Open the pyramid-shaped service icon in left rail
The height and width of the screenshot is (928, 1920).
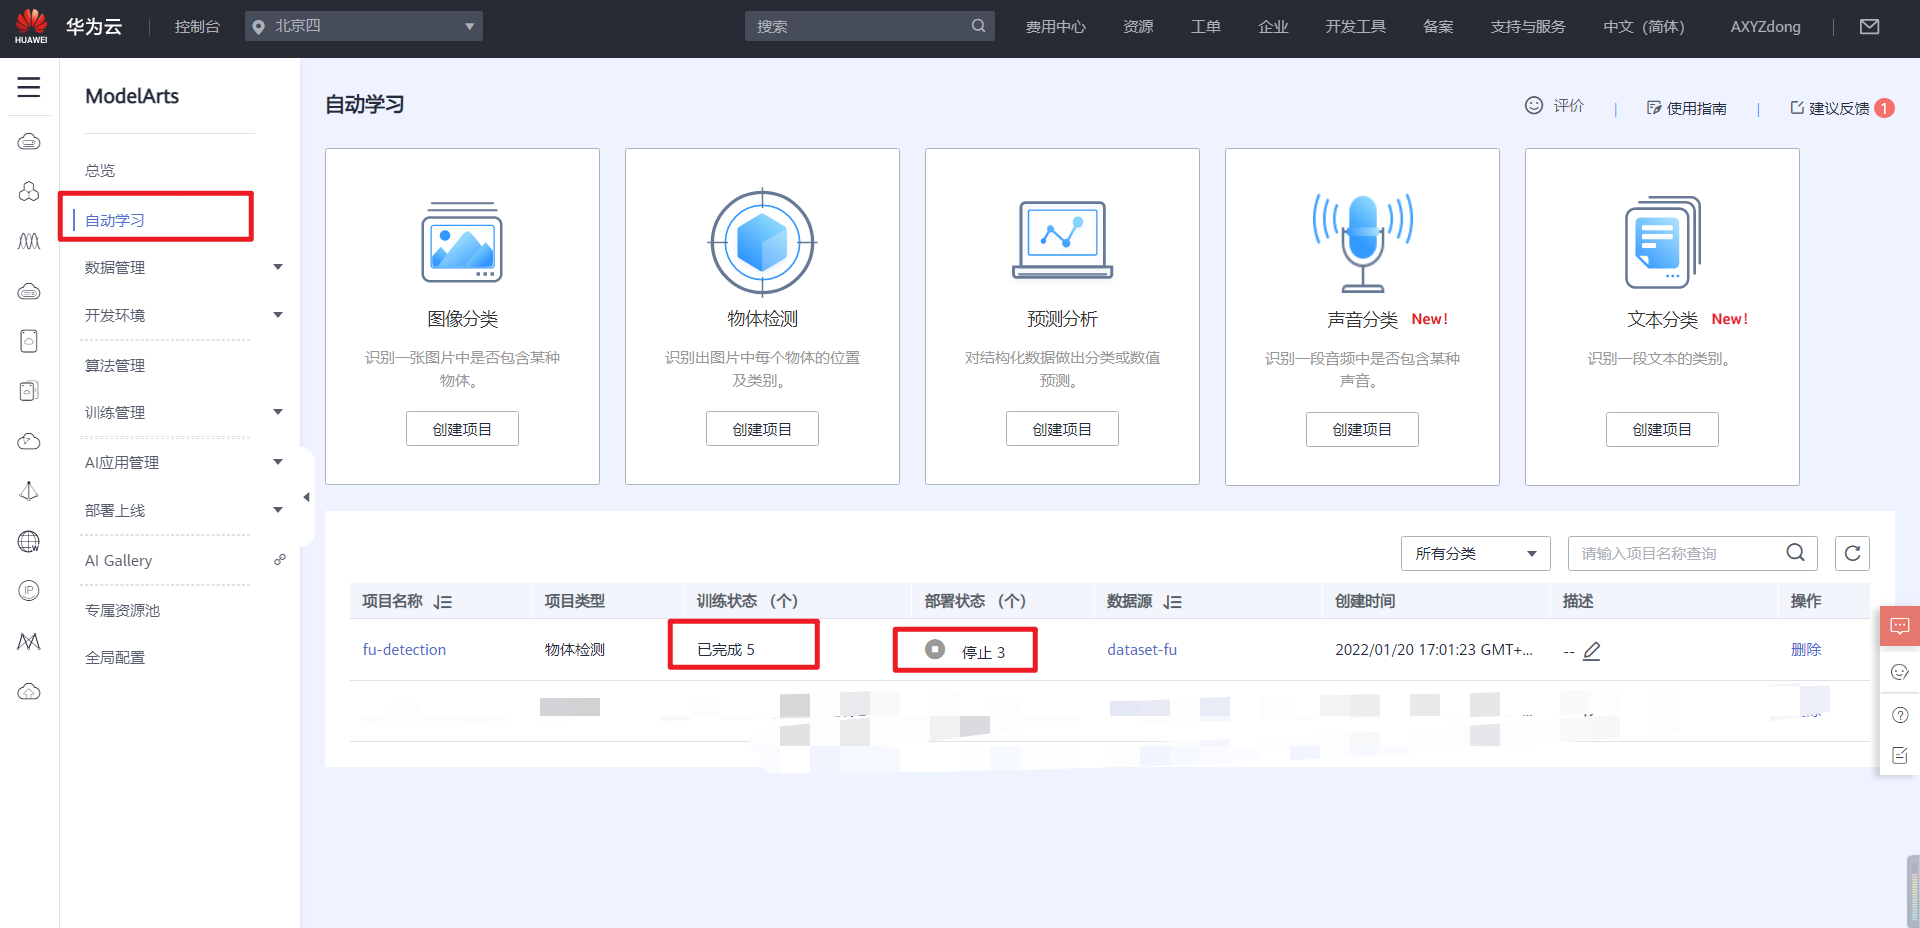tap(29, 491)
